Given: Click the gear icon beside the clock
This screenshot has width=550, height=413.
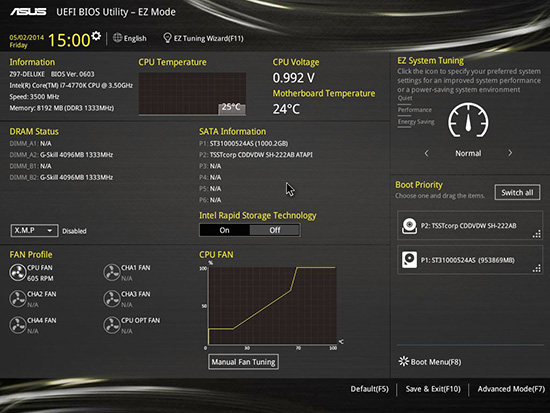Looking at the screenshot, I should point(96,36).
